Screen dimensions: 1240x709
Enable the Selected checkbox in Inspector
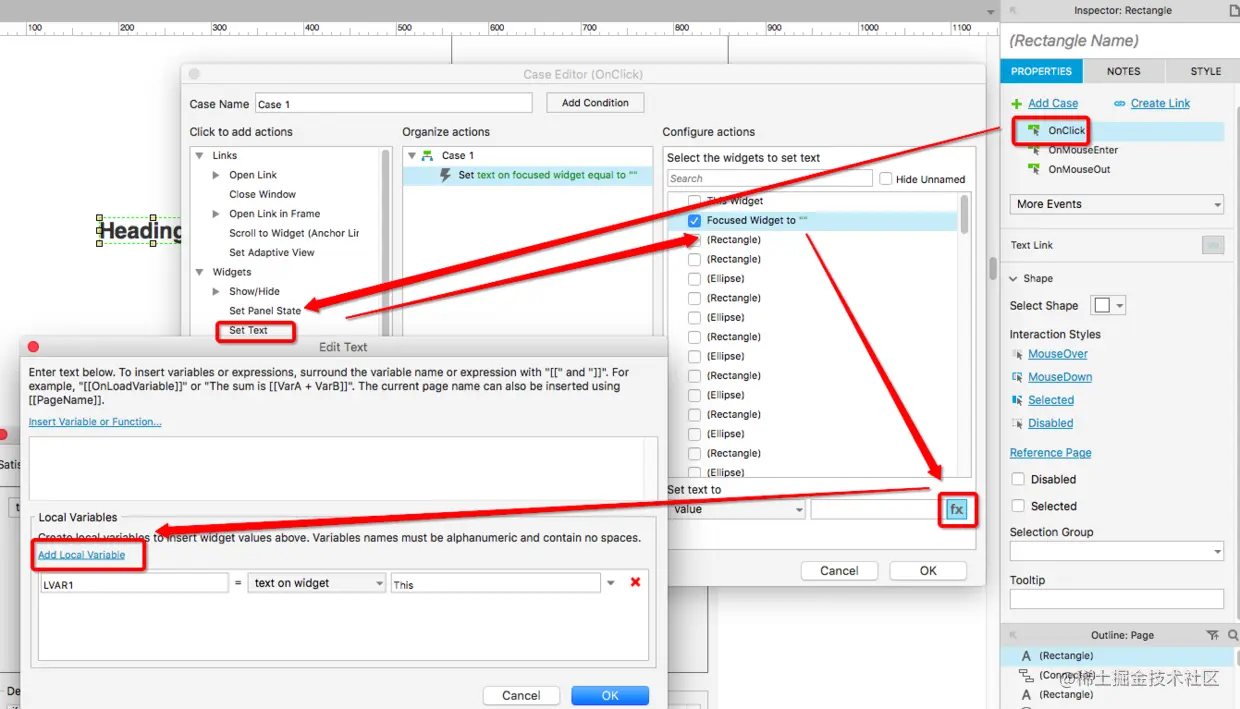1018,506
